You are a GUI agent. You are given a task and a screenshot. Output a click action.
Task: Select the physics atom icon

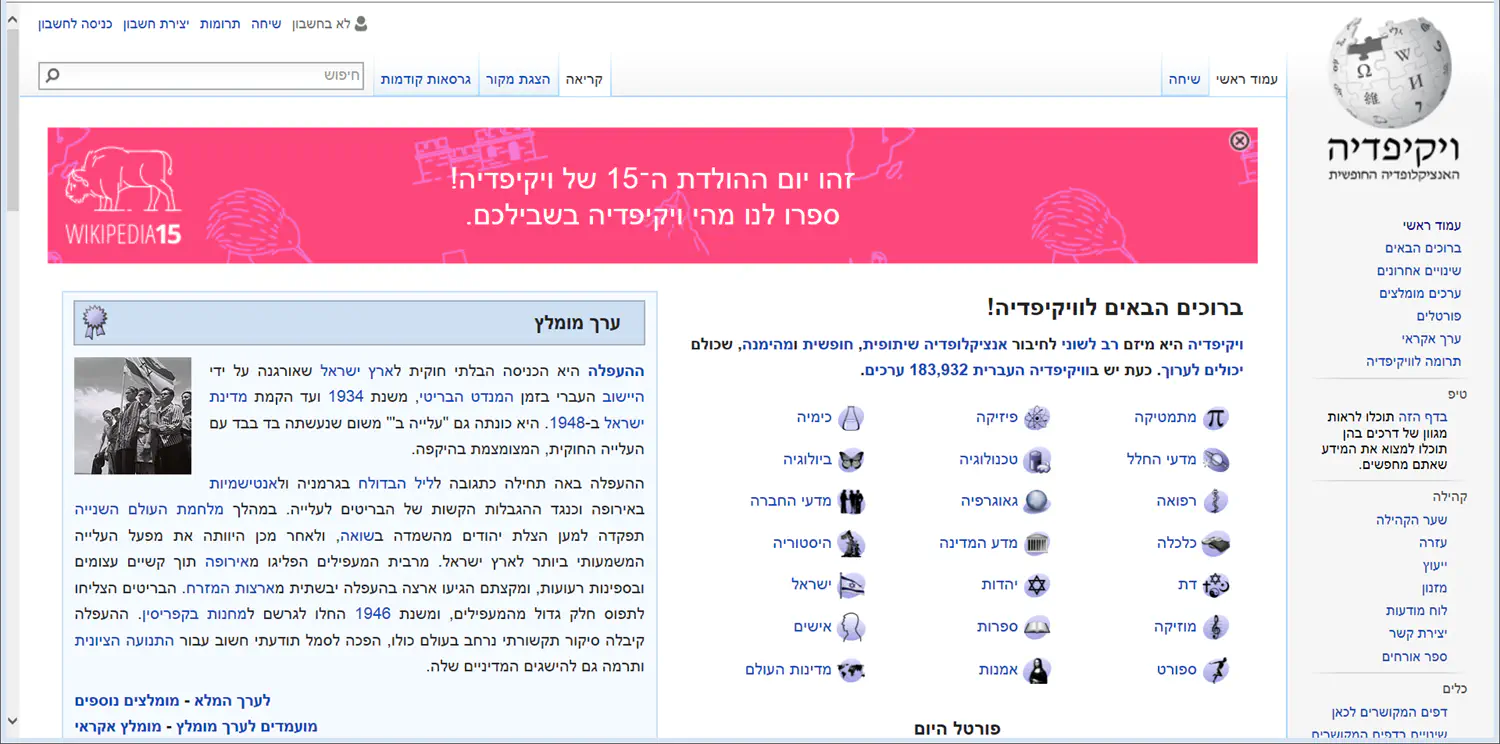(1037, 418)
